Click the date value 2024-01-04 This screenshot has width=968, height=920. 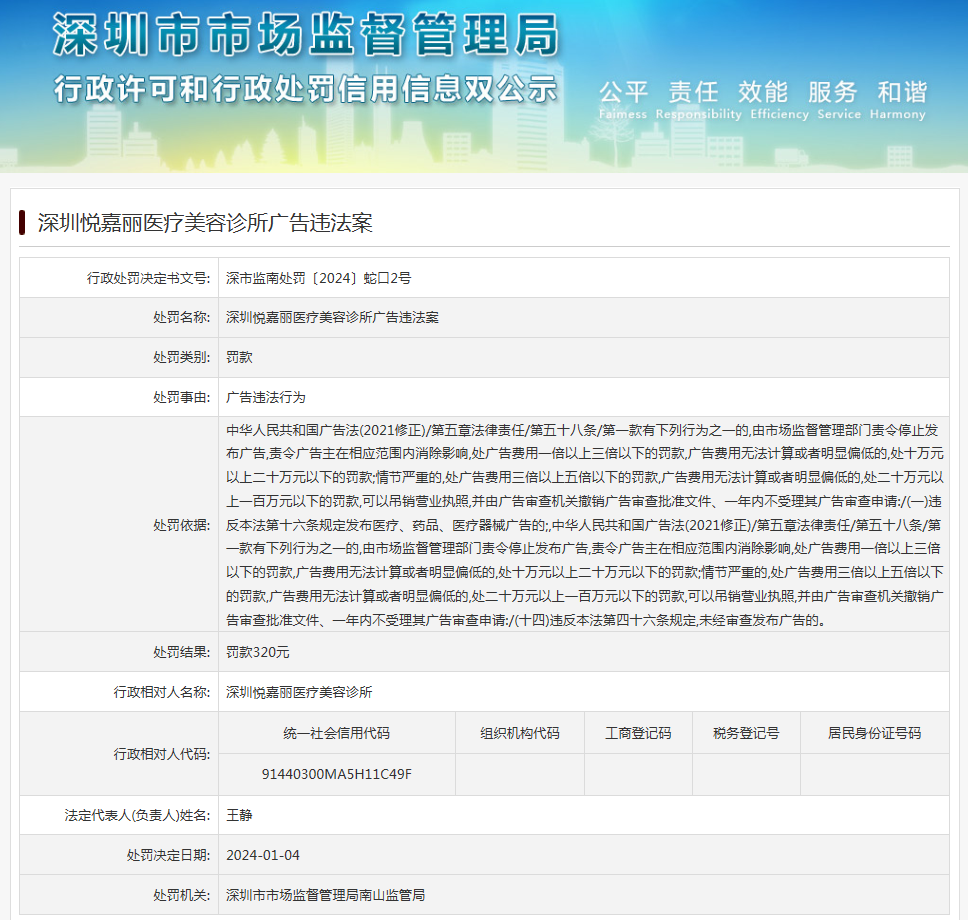263,855
